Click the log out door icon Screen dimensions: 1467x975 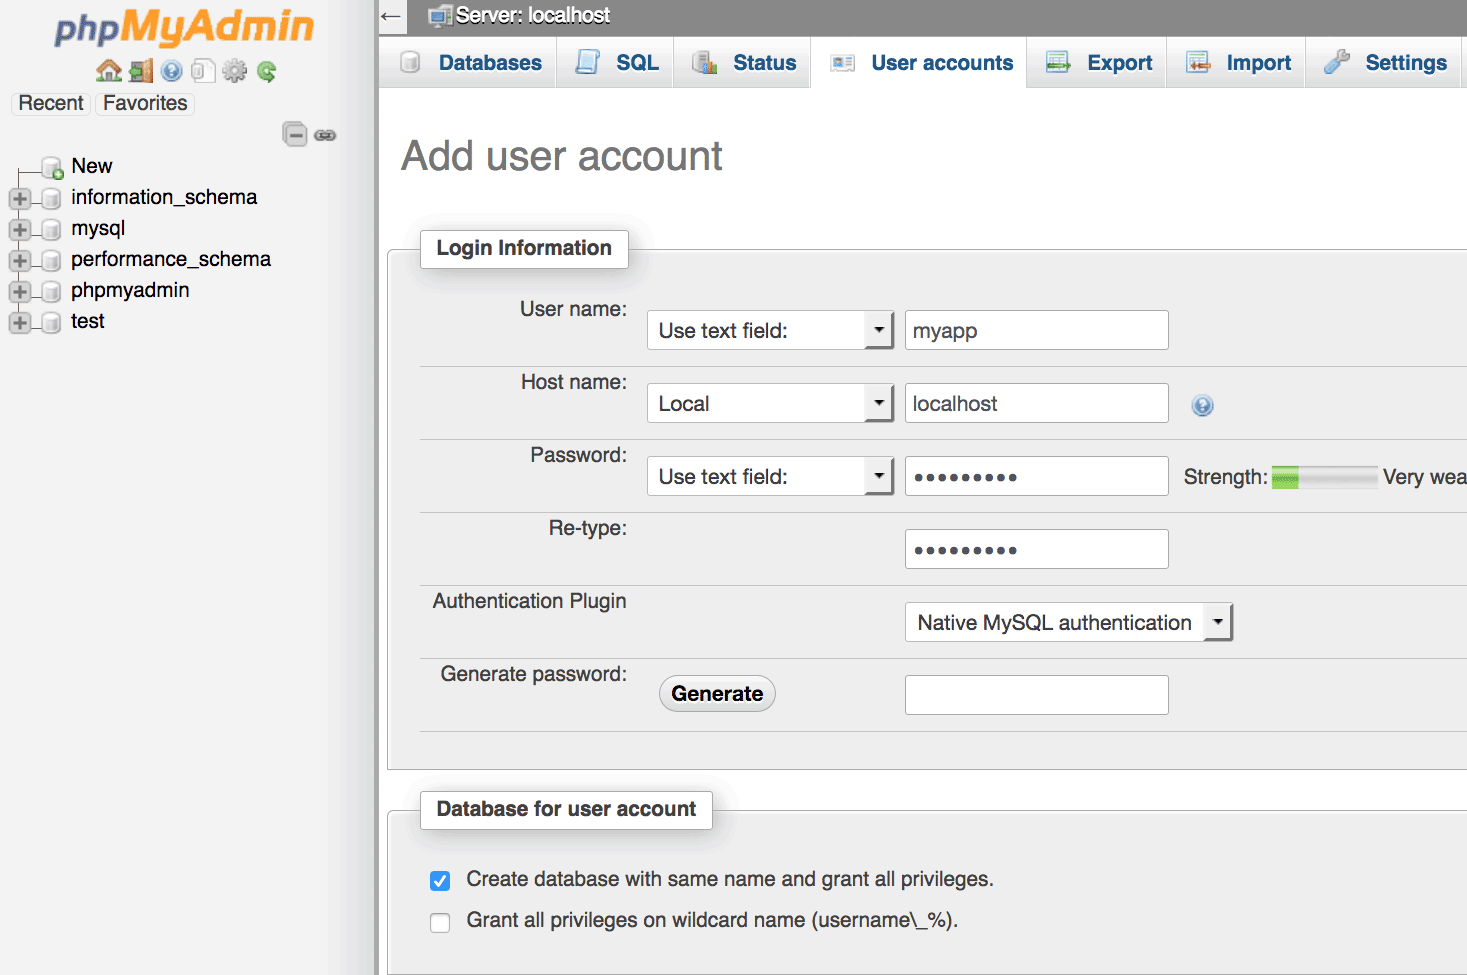141,71
